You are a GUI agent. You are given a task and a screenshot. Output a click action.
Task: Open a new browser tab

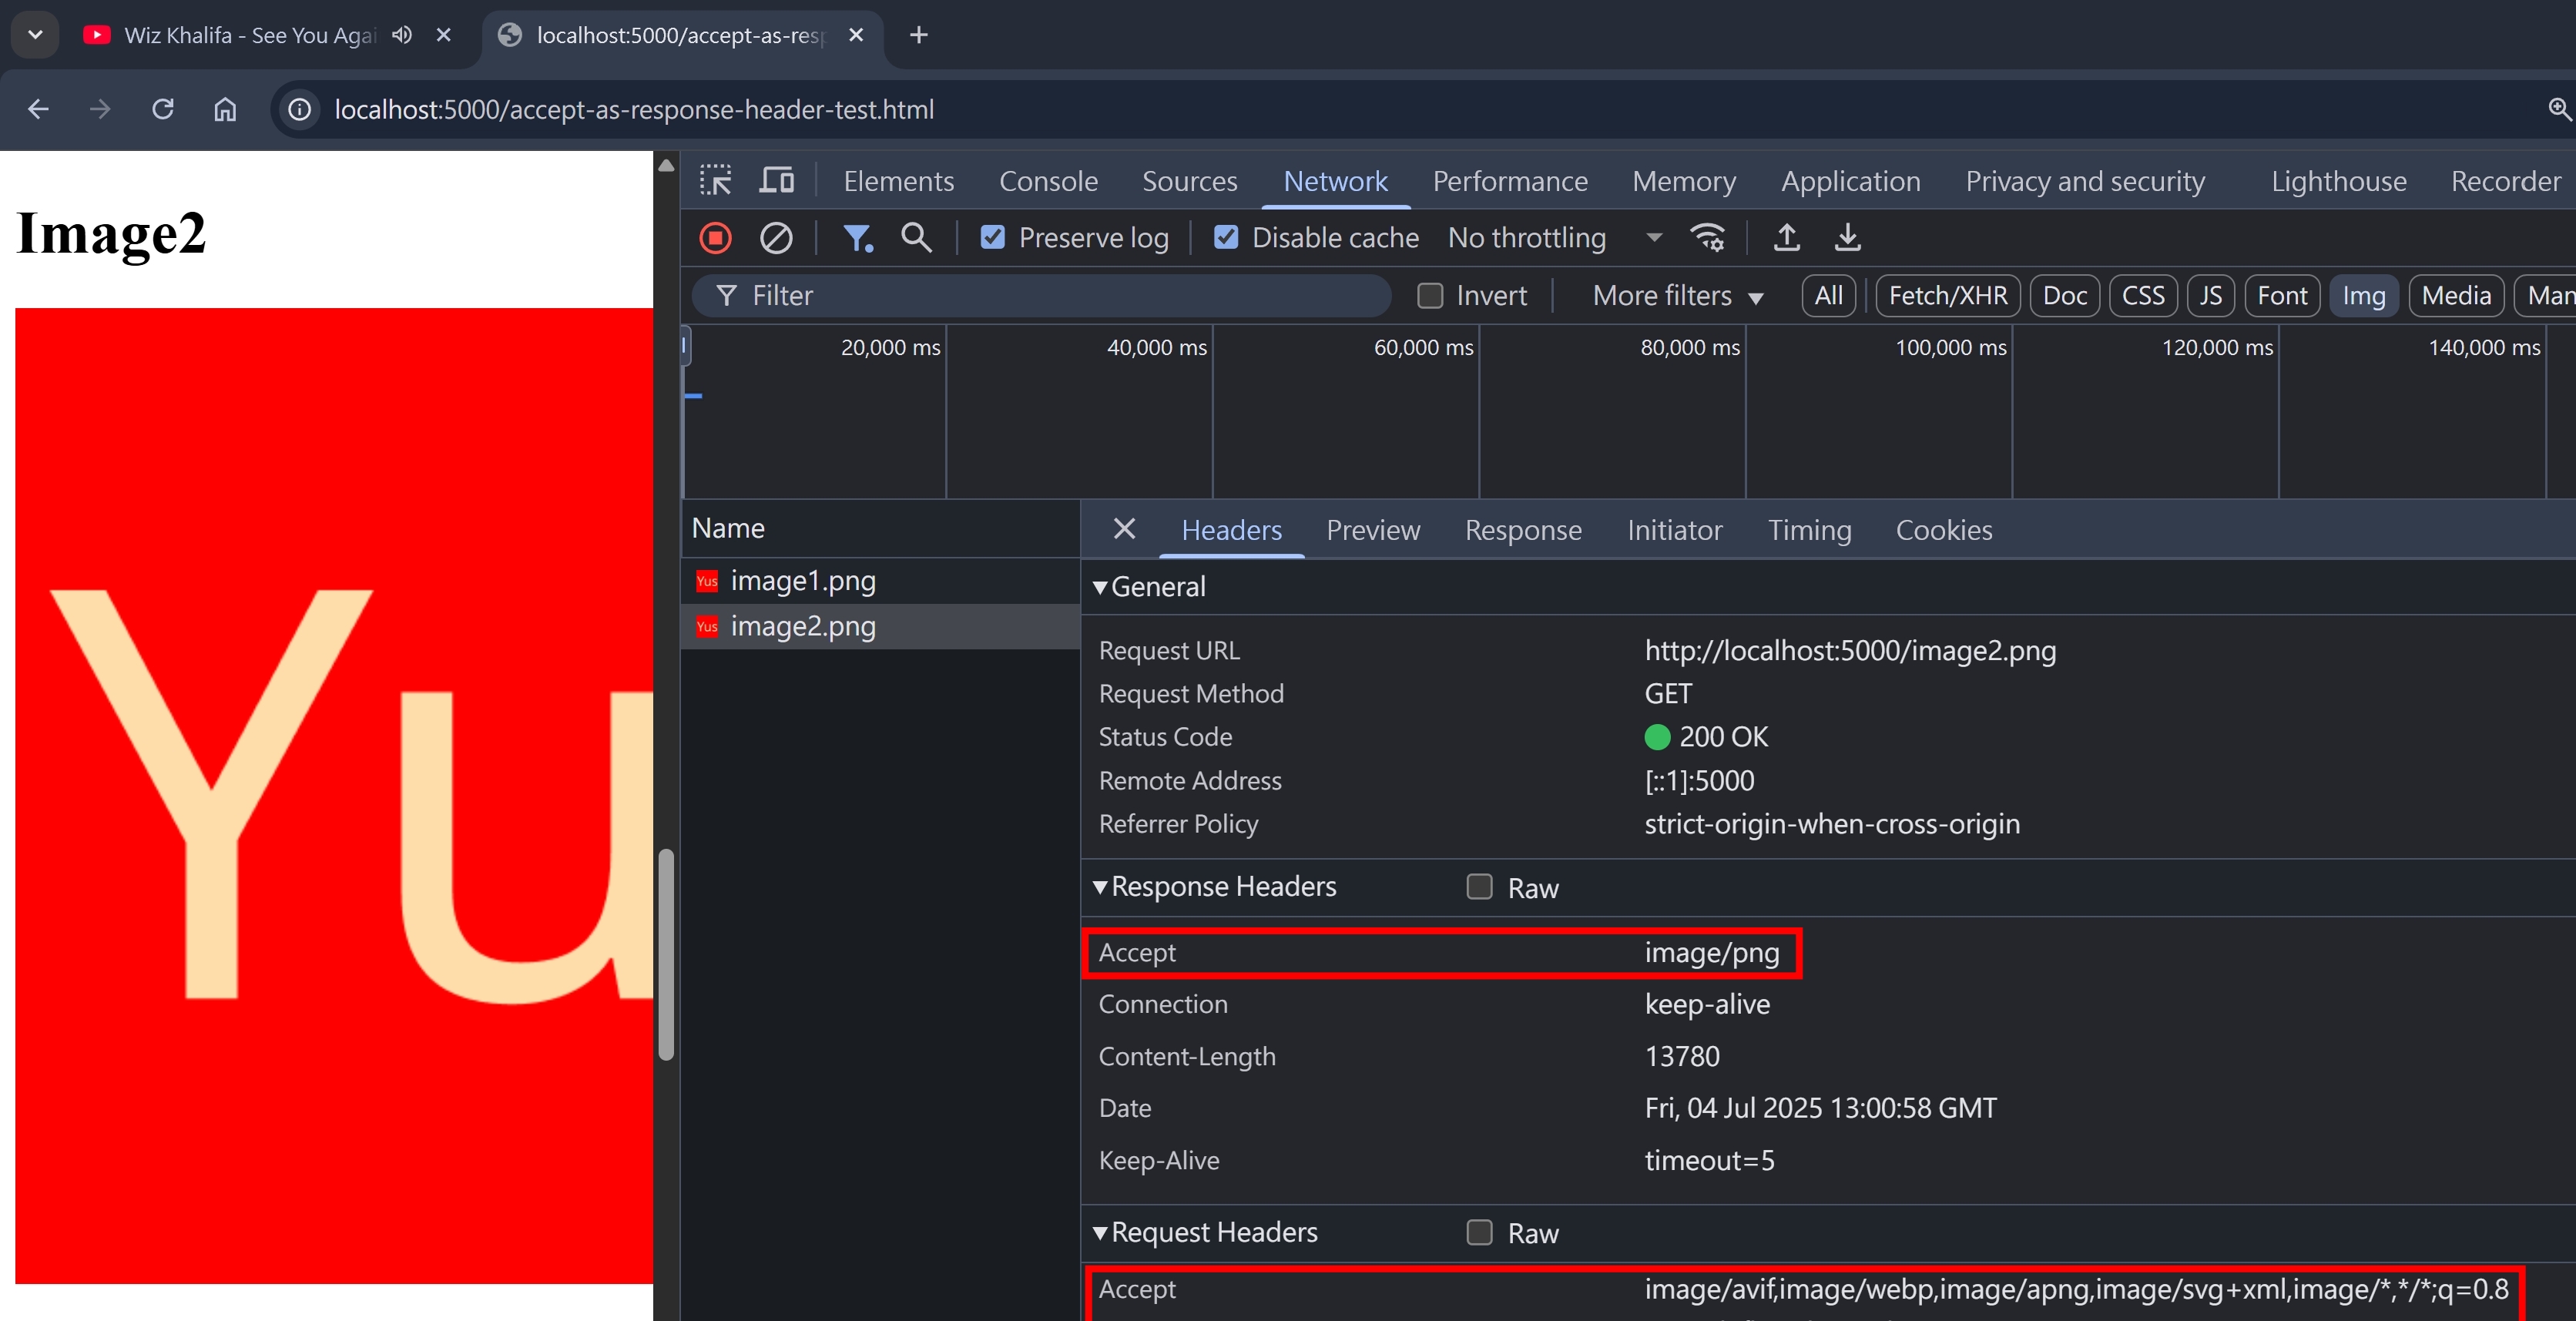click(x=919, y=35)
